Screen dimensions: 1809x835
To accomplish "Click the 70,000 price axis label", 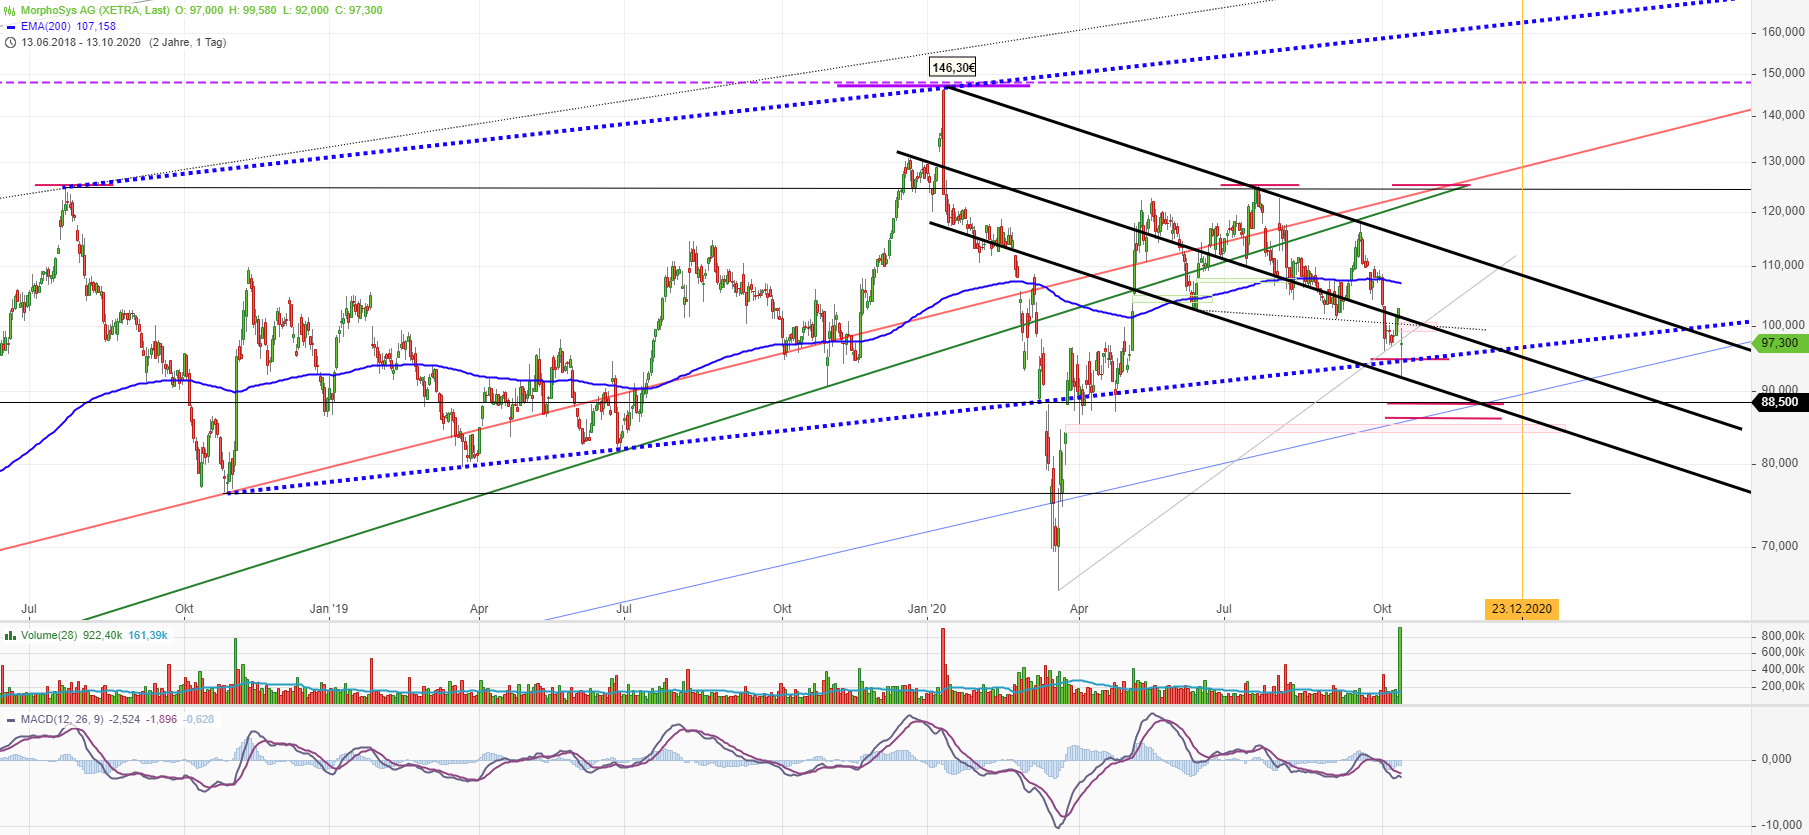I will tap(1780, 546).
